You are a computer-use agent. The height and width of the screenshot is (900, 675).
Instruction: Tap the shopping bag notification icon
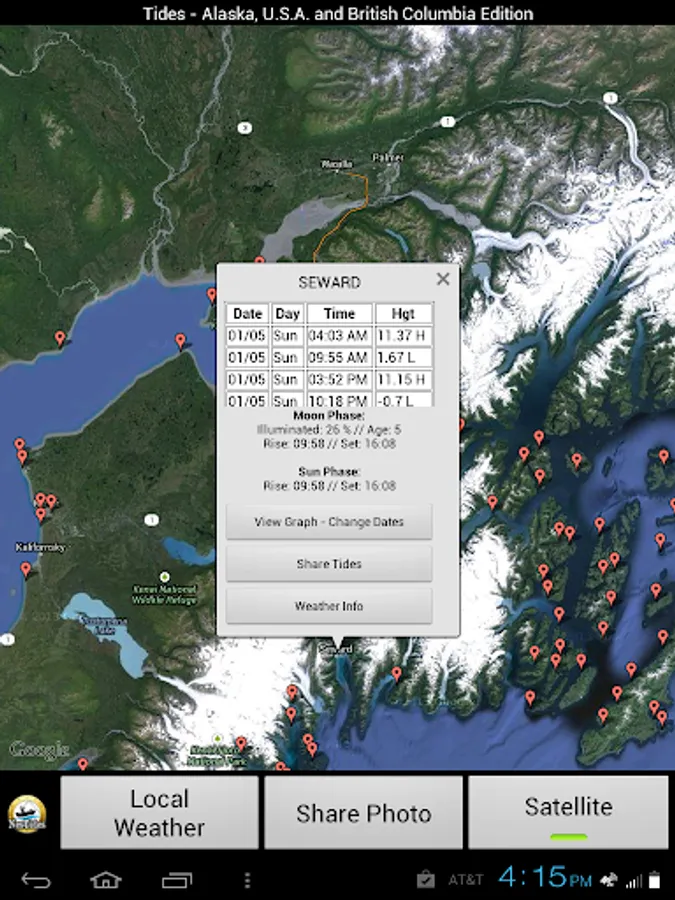click(x=425, y=879)
